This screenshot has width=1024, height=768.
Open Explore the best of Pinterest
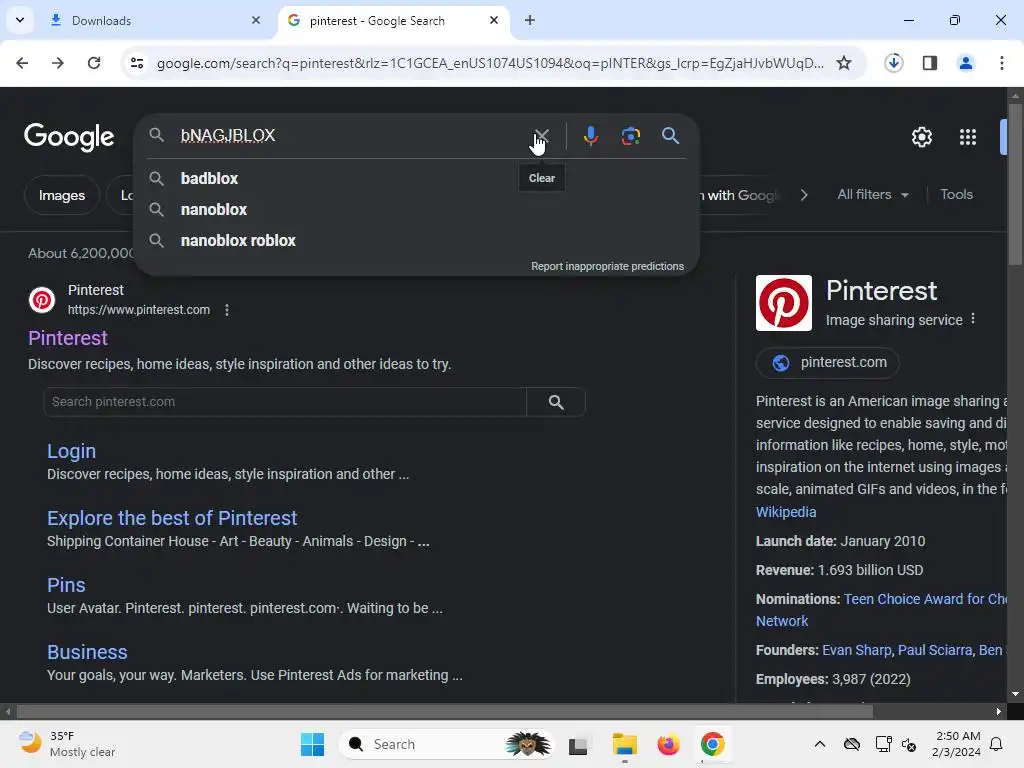tap(172, 519)
